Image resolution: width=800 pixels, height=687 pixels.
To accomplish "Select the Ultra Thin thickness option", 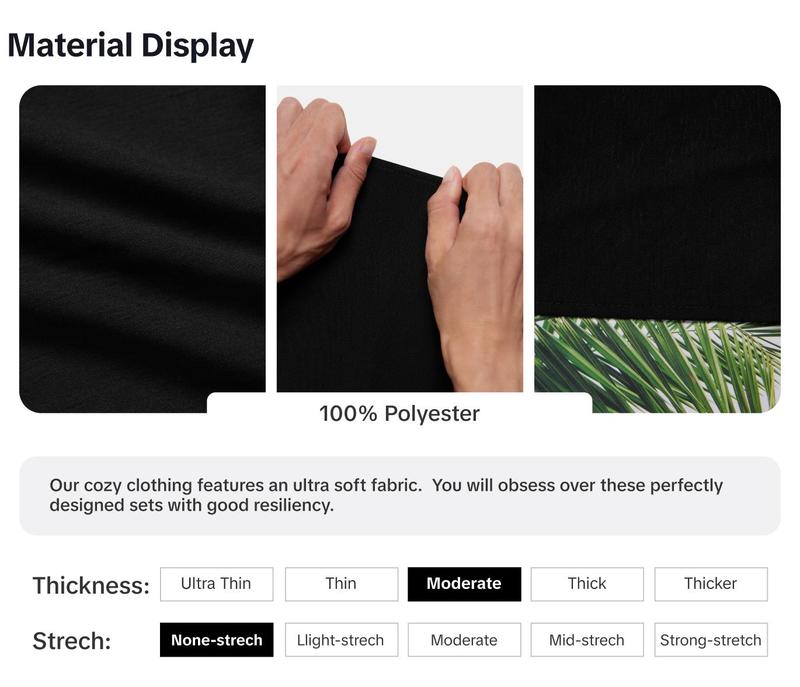I will pyautogui.click(x=216, y=584).
